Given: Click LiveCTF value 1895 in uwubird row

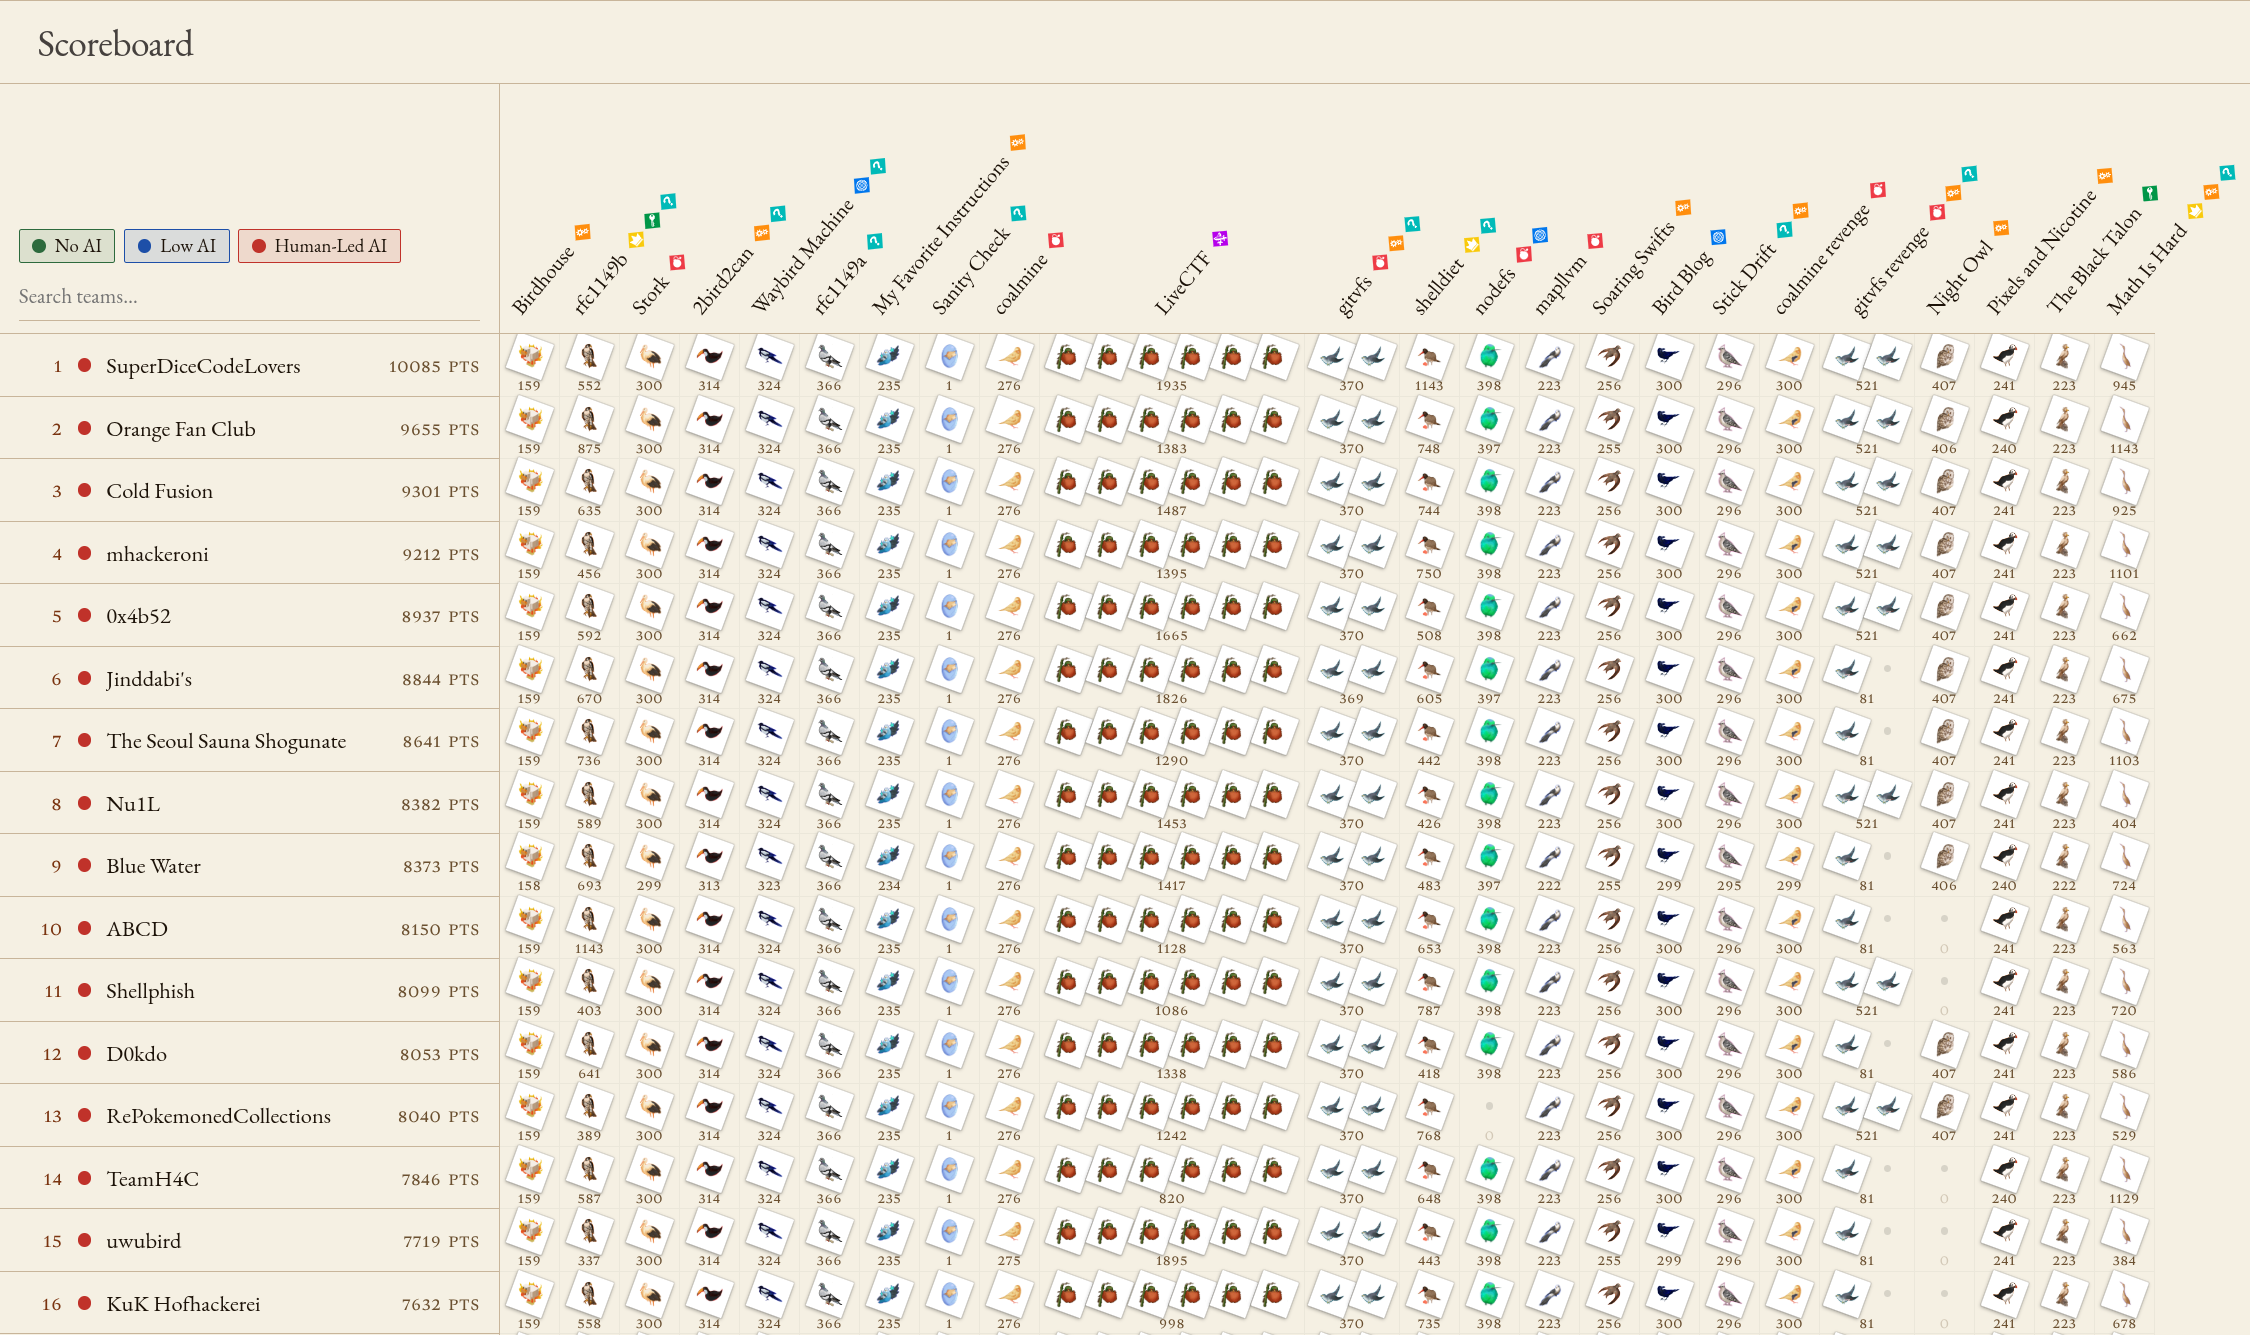Looking at the screenshot, I should pos(1171,1261).
